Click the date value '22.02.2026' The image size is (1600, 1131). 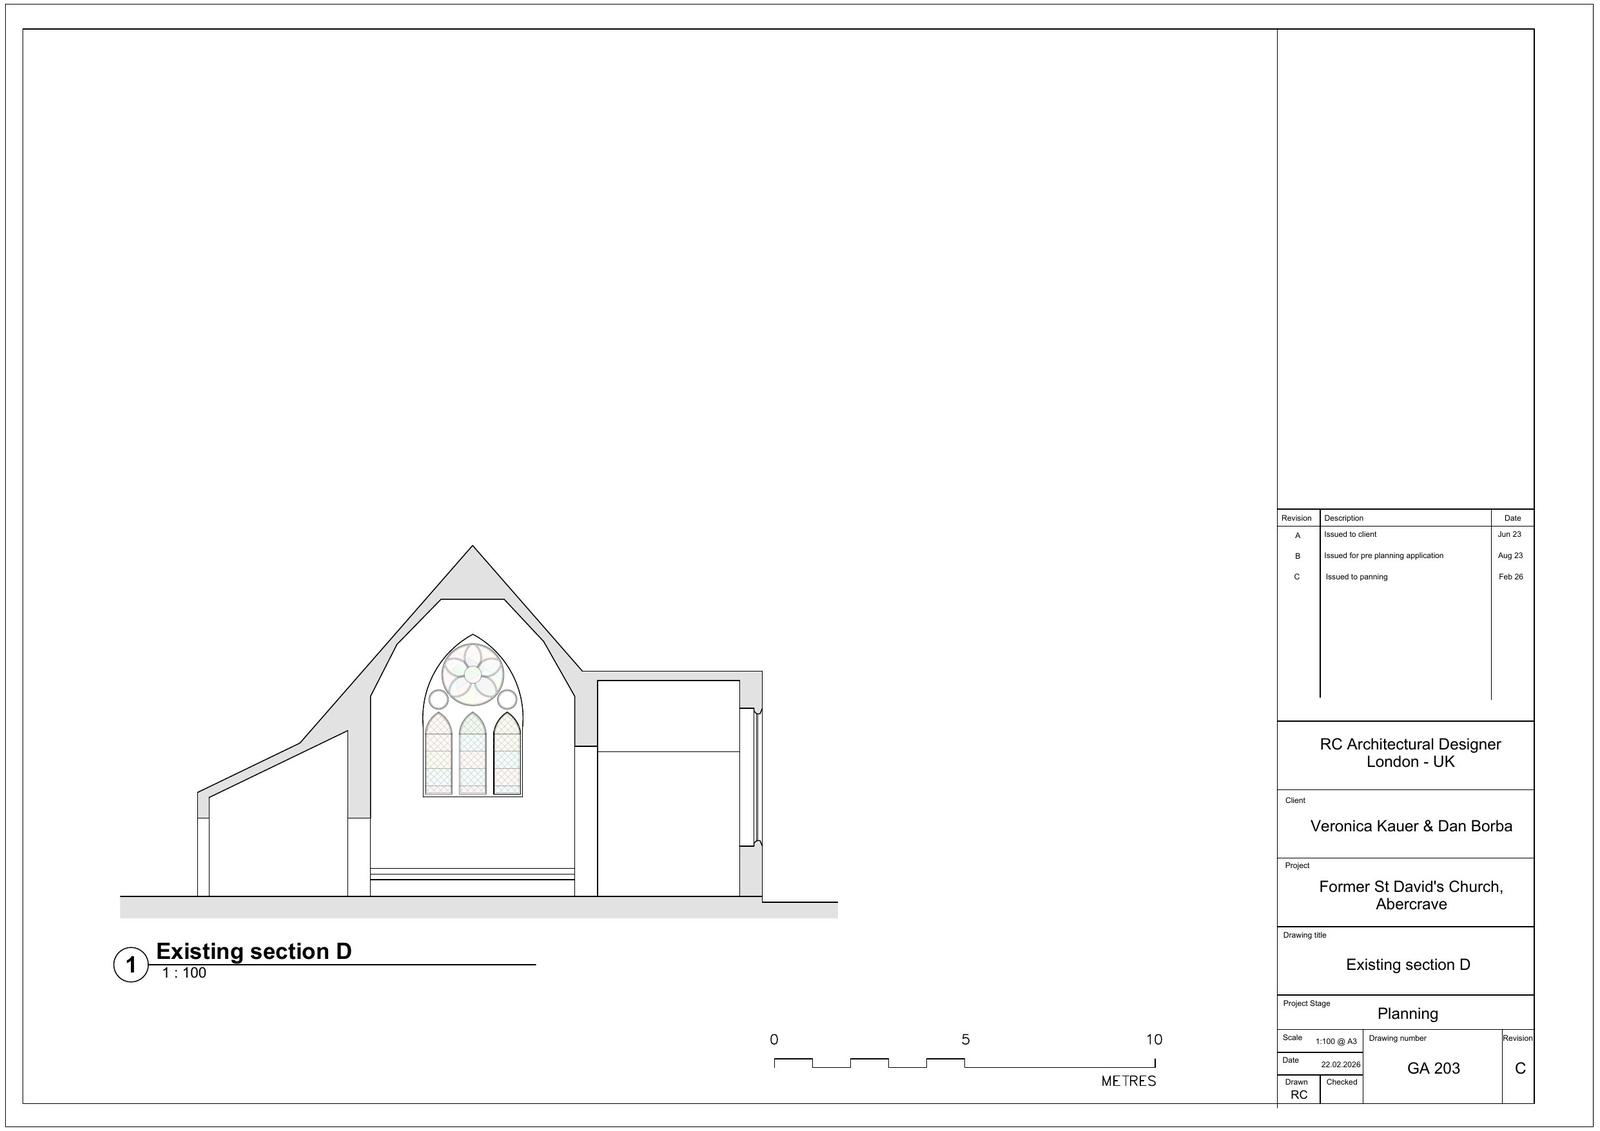coord(1340,1065)
